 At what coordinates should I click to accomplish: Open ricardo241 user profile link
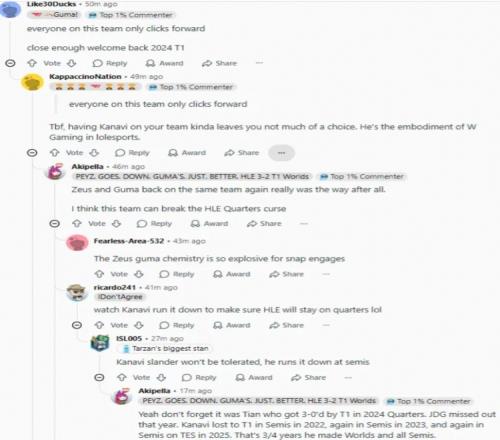coord(115,287)
